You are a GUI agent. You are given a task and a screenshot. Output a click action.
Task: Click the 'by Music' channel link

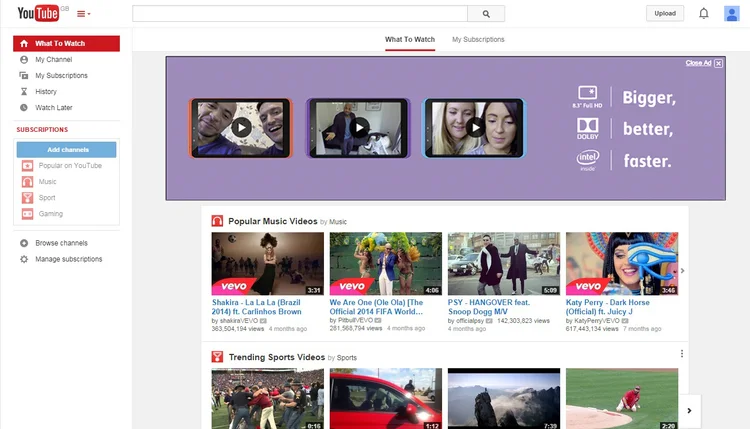click(338, 222)
